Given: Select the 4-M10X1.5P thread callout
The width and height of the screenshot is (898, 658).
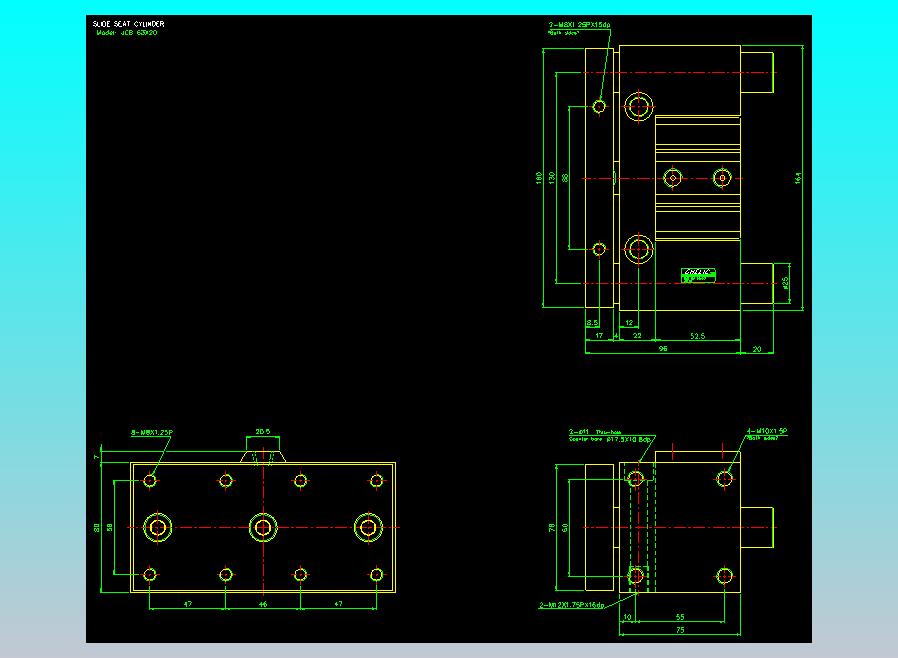Looking at the screenshot, I should pyautogui.click(x=768, y=431).
